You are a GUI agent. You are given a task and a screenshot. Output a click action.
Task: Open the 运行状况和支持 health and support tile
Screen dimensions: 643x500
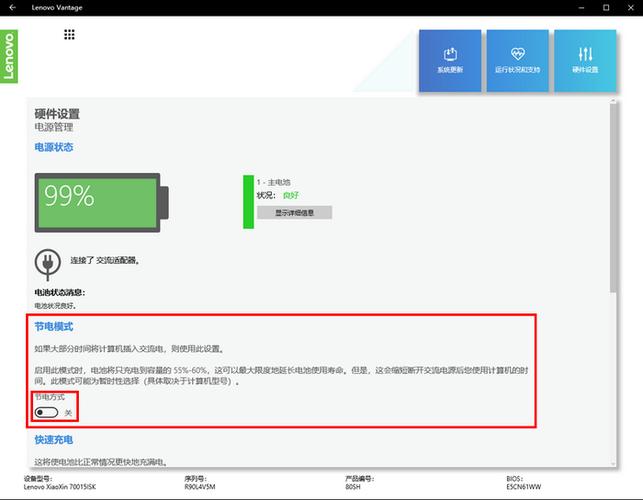(518, 61)
